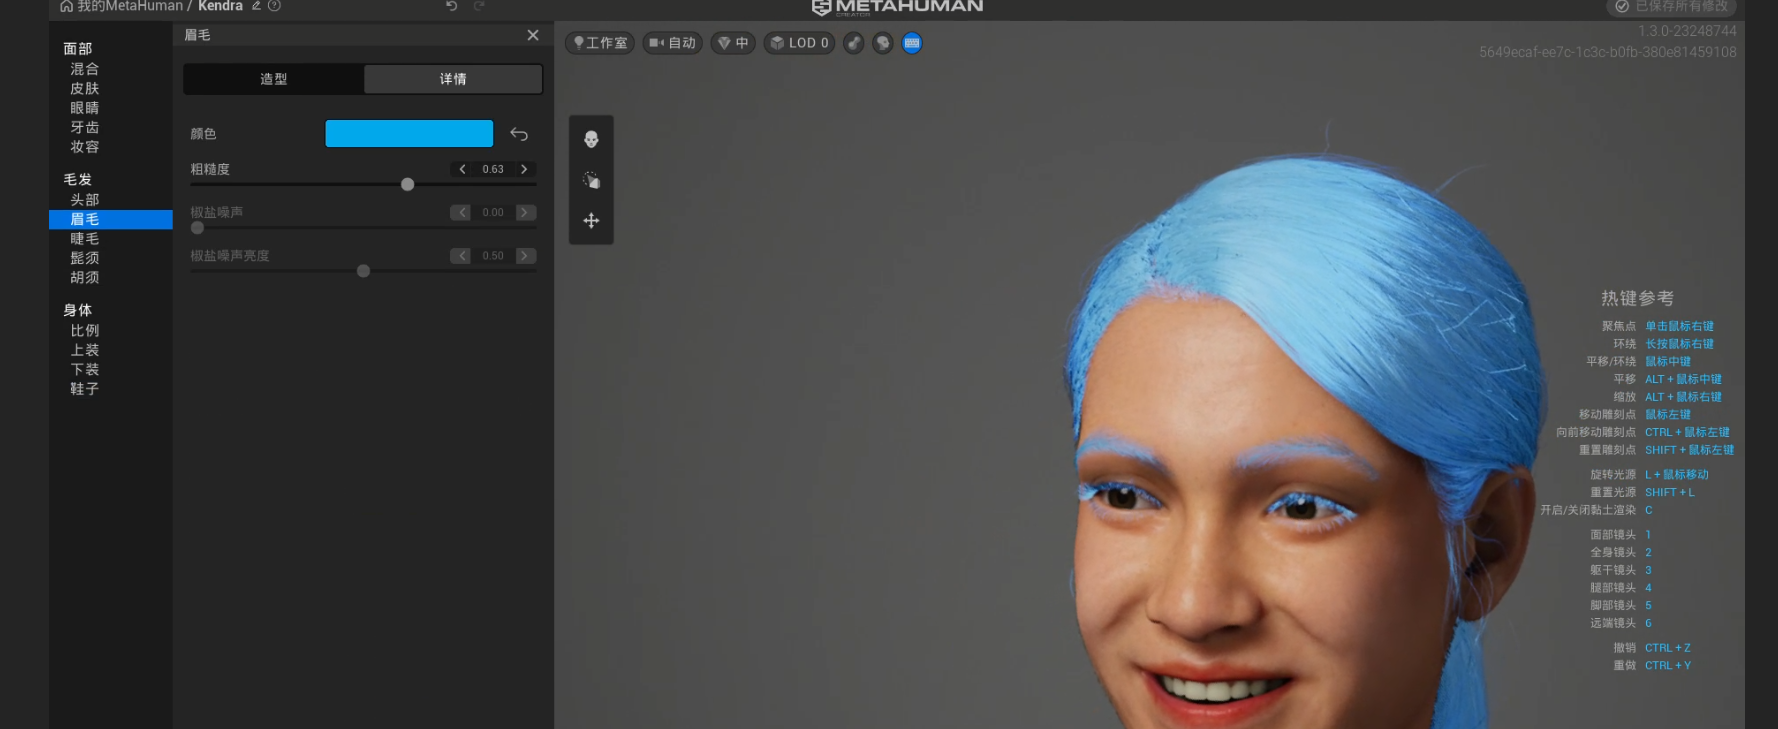Click the SHIFT + L hotkey text

pos(1670,492)
